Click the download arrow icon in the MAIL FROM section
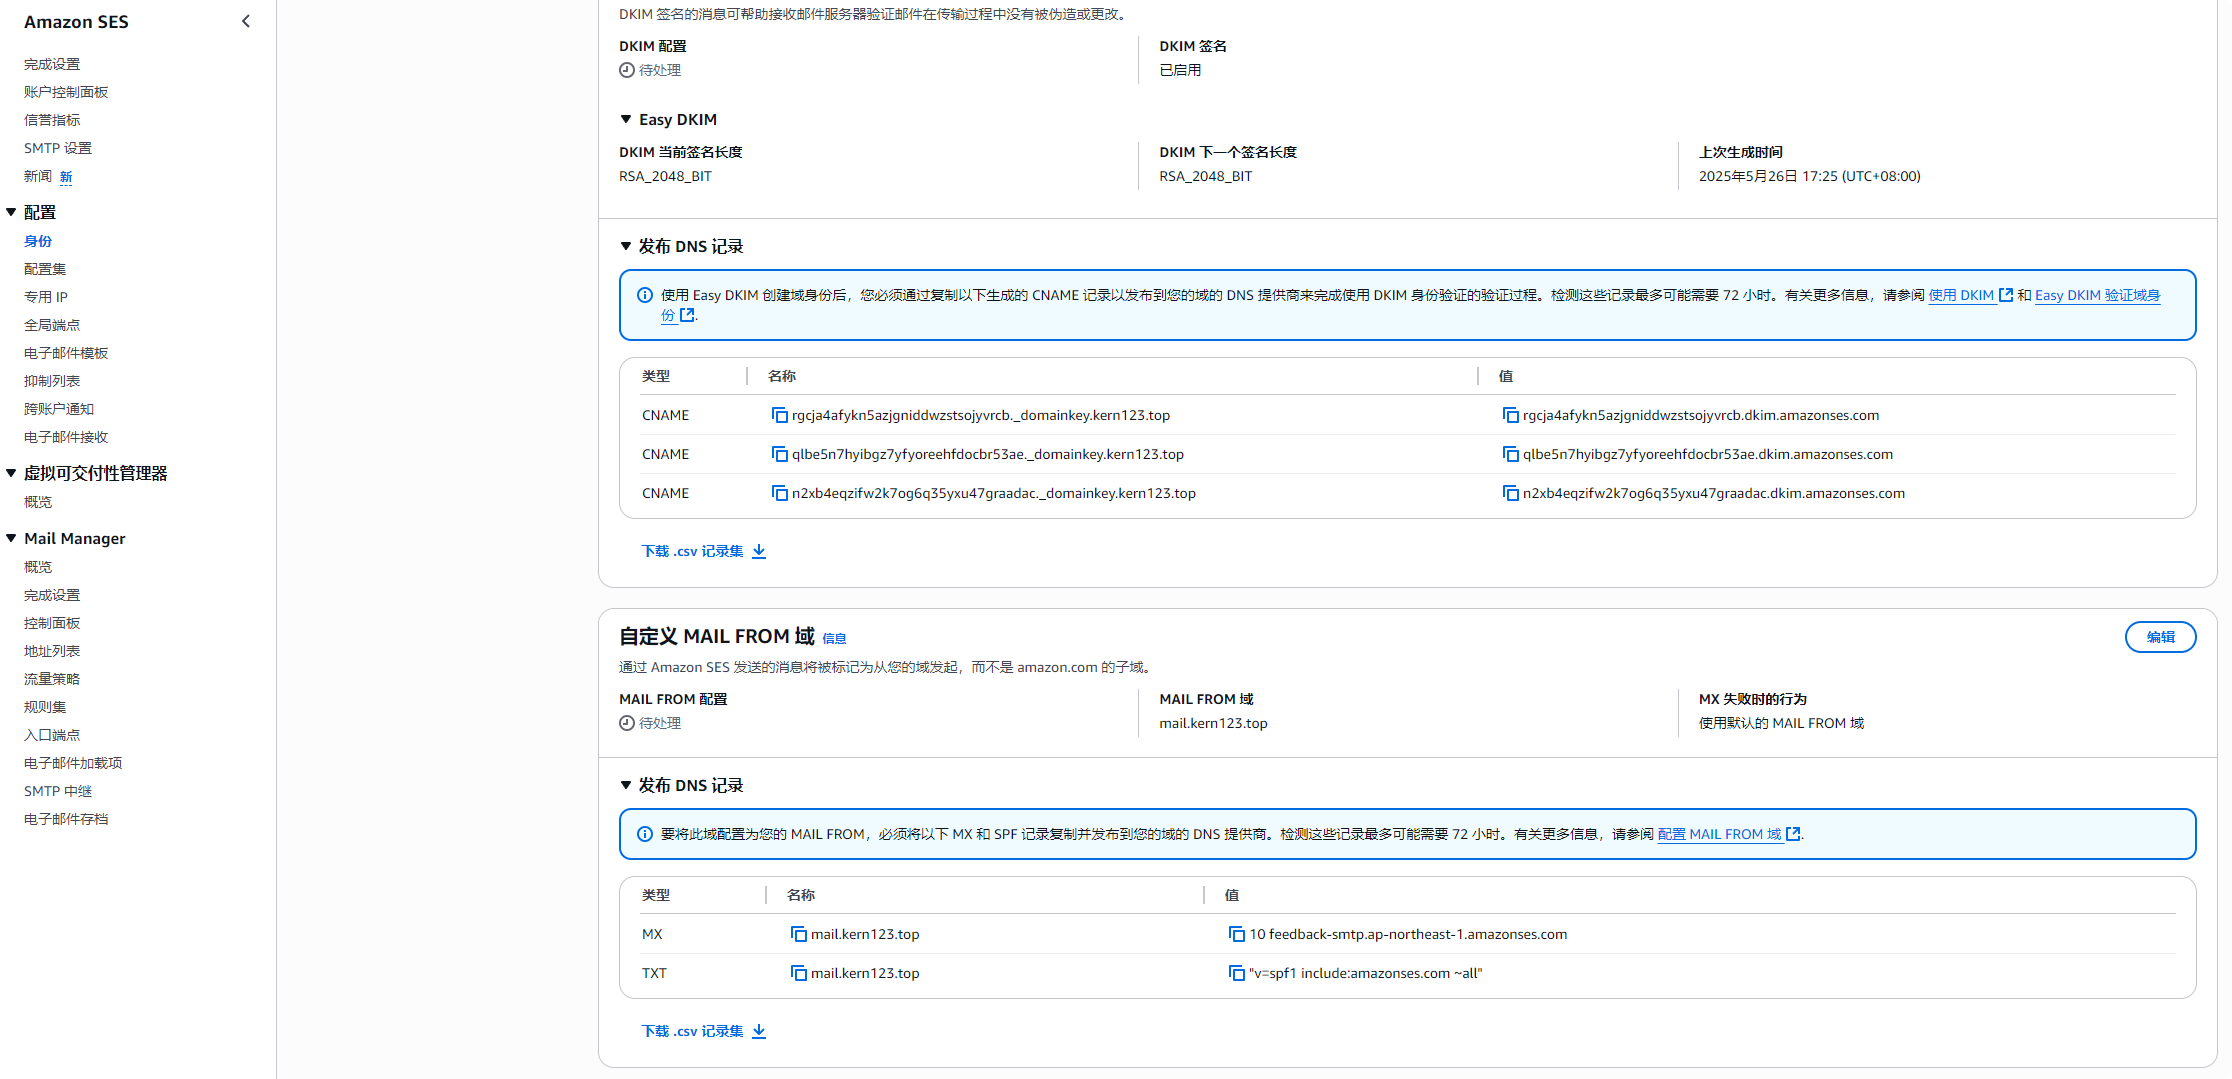This screenshot has height=1079, width=2232. pos(759,1031)
